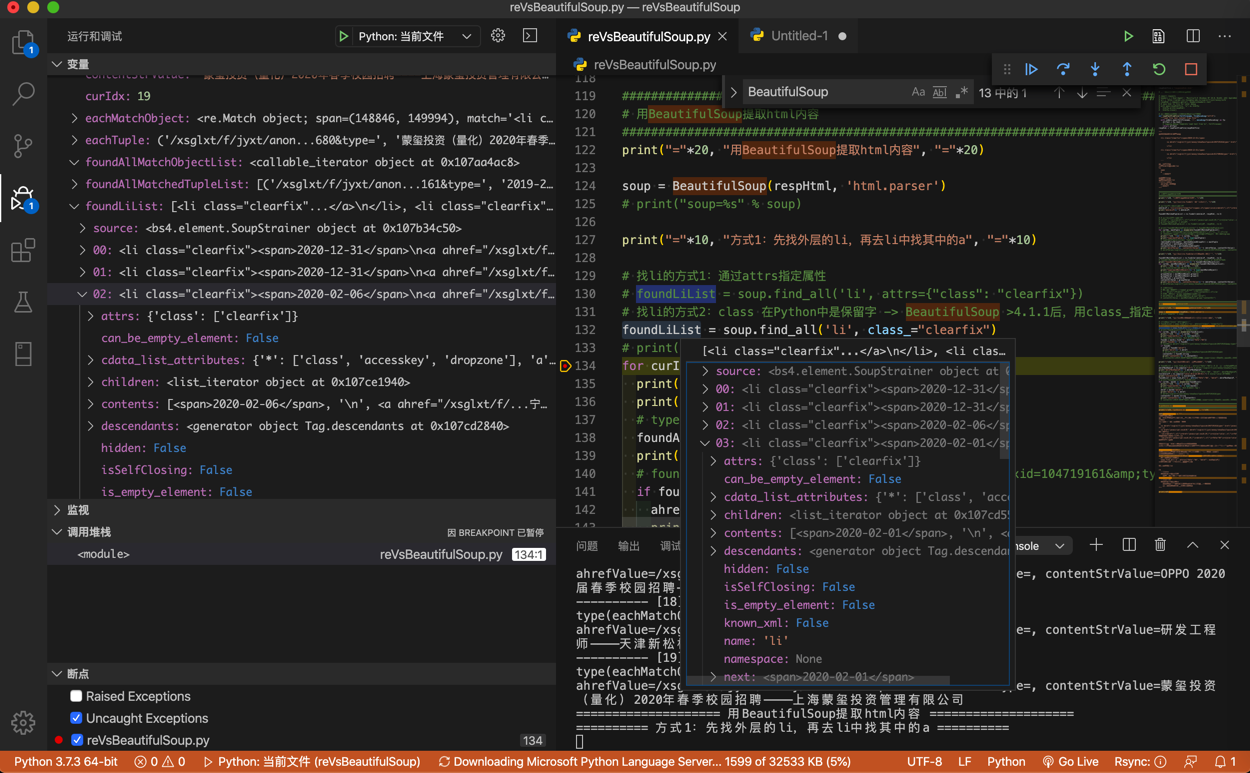Create a new terminal with plus icon

pos(1096,545)
